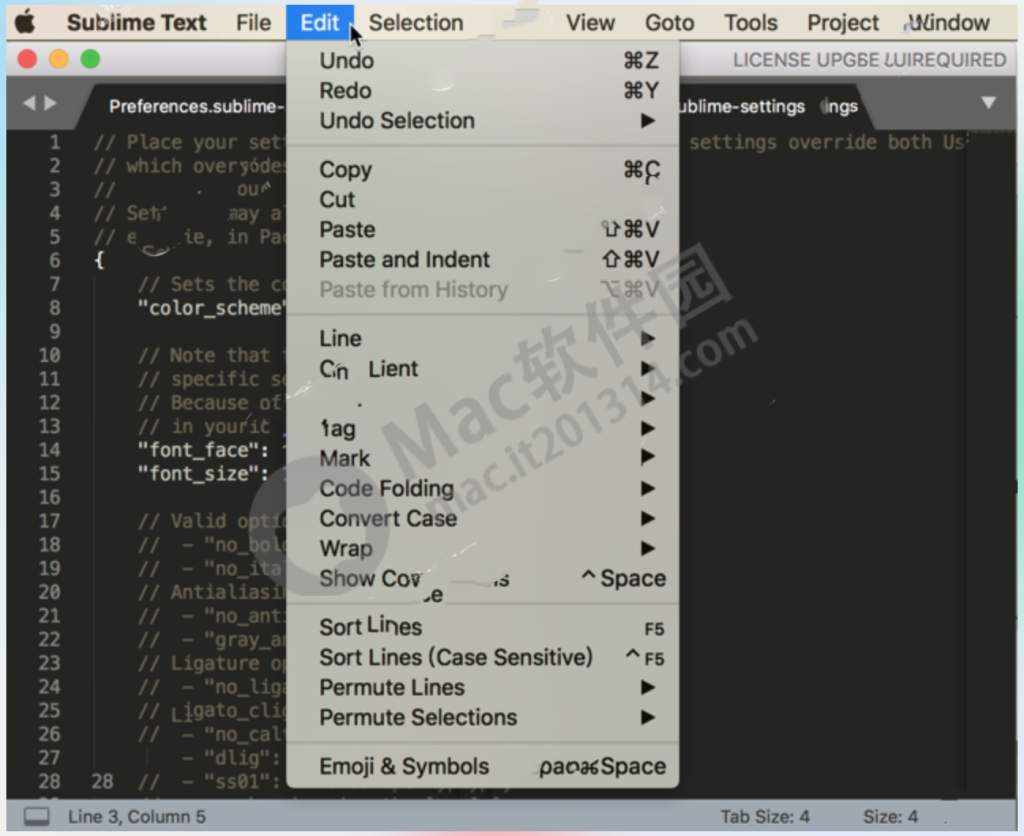Open the Goto menu

[x=669, y=22]
